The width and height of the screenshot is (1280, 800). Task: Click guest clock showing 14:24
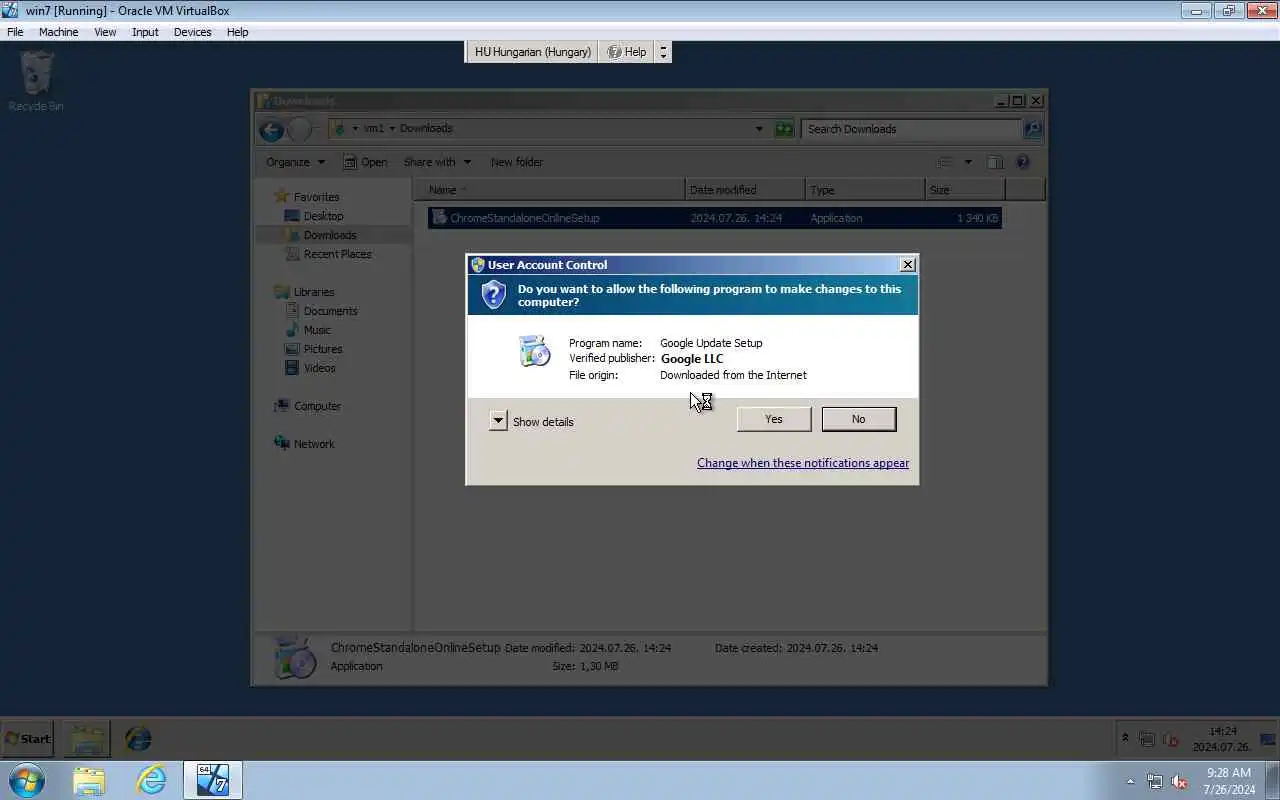coord(1221,739)
